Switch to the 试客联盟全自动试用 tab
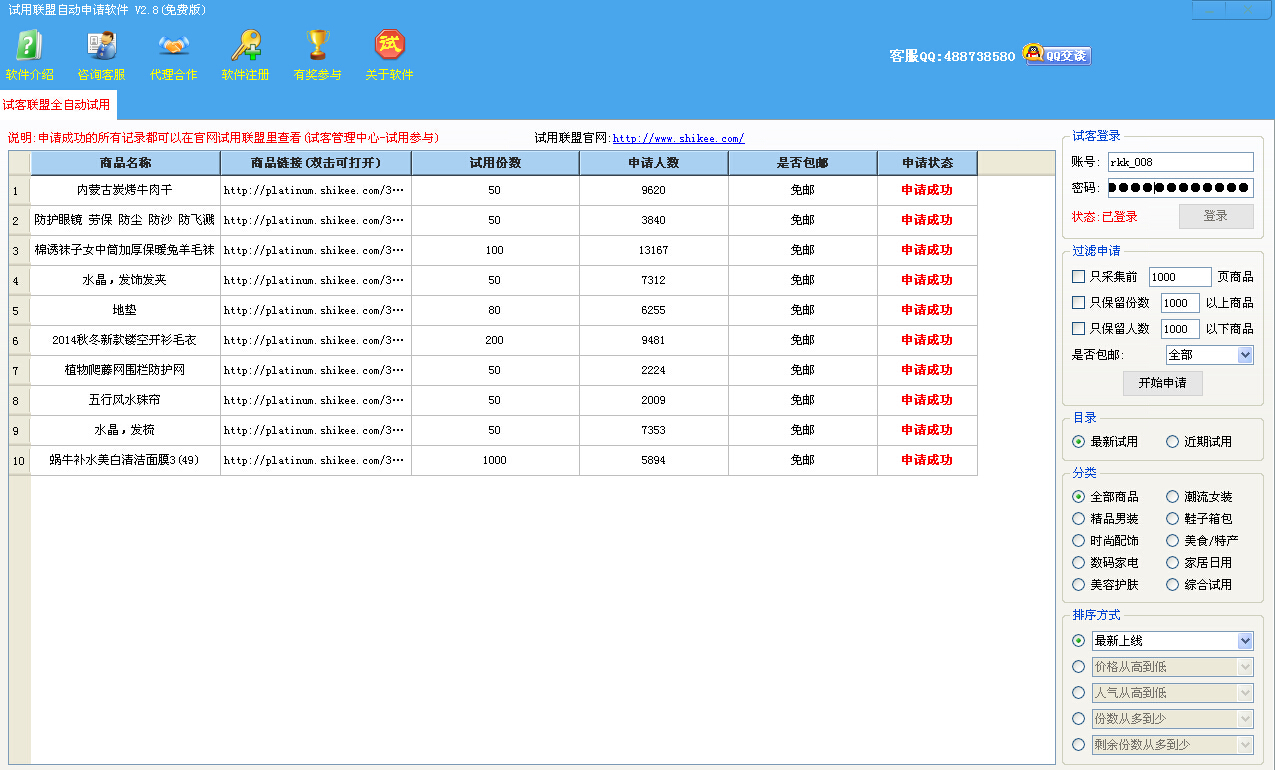Screen dimensions: 1275x770 pos(57,105)
